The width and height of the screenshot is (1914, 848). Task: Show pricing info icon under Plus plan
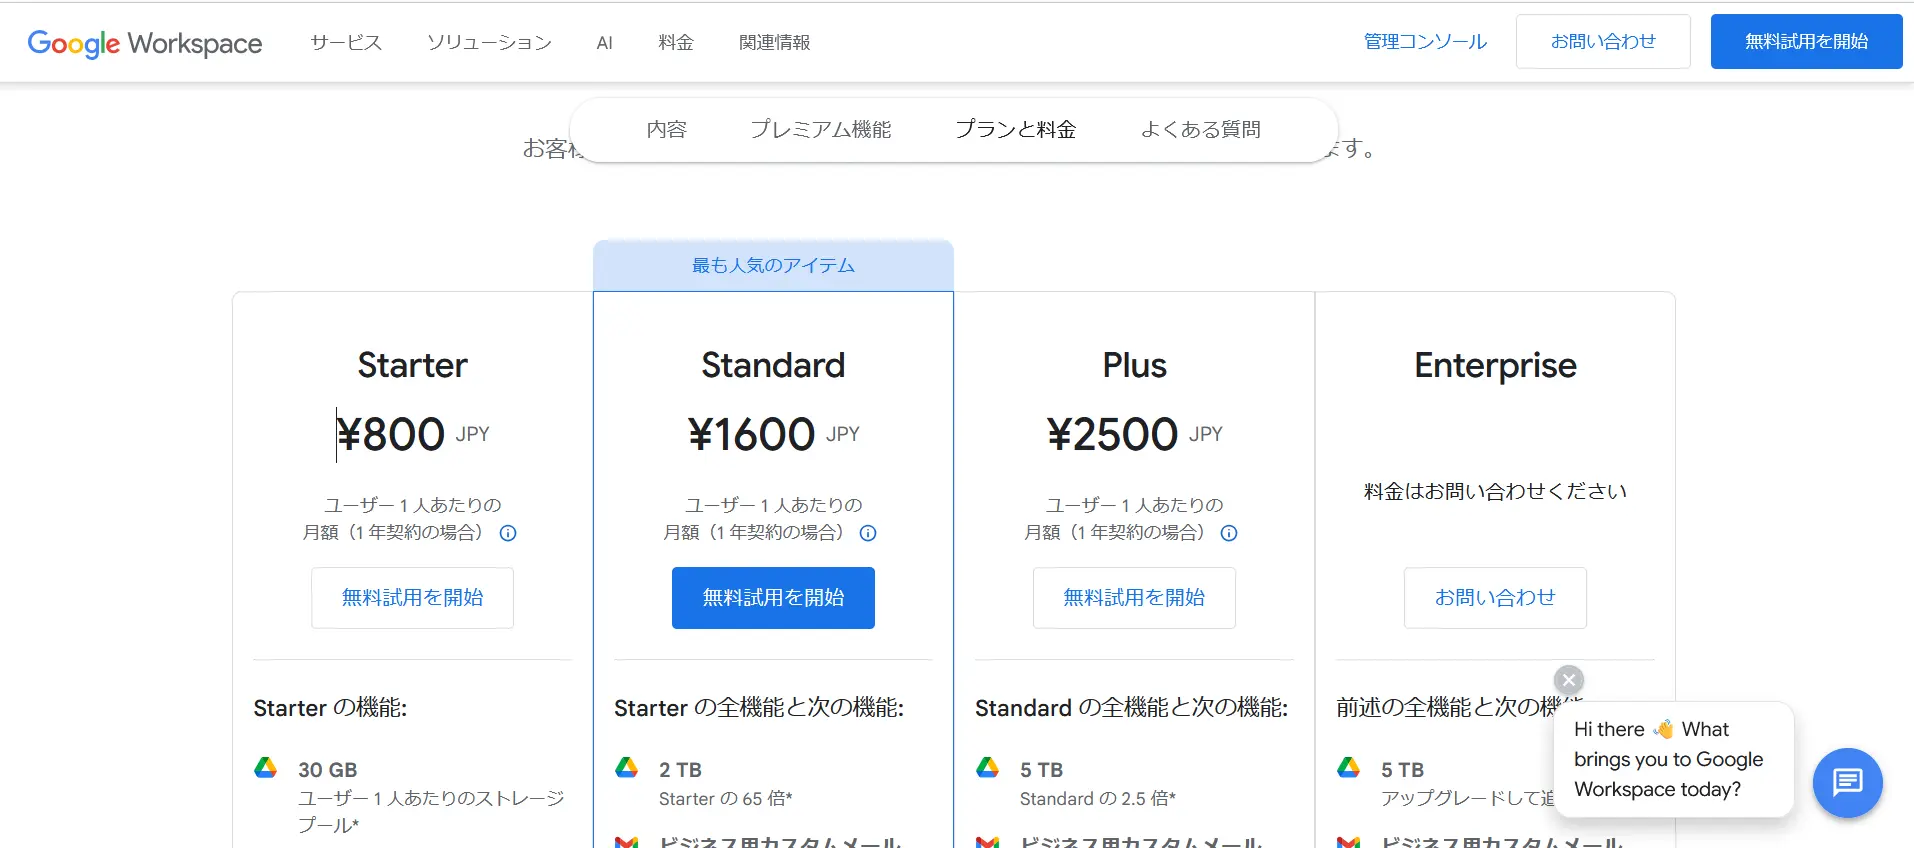[x=1229, y=533]
